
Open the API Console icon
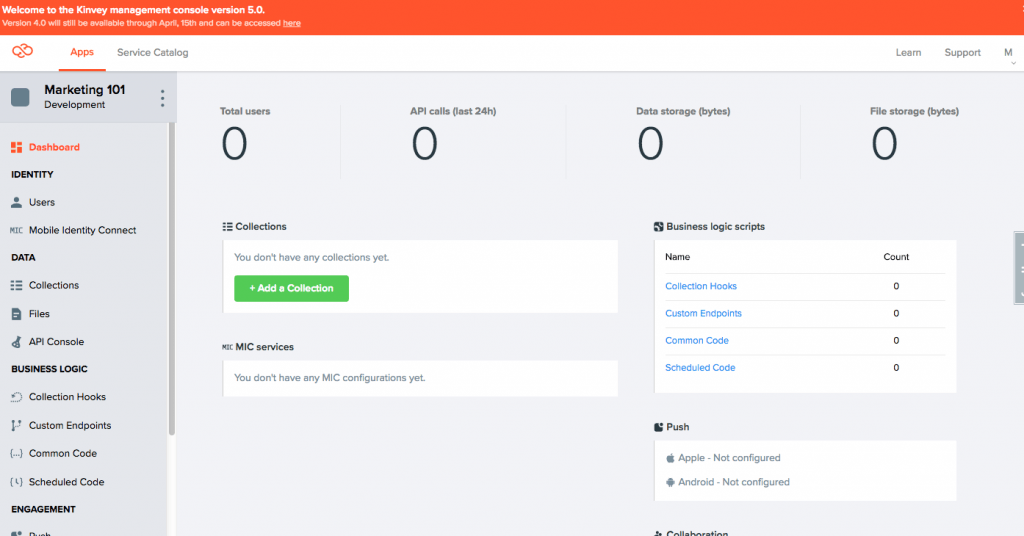pos(16,342)
